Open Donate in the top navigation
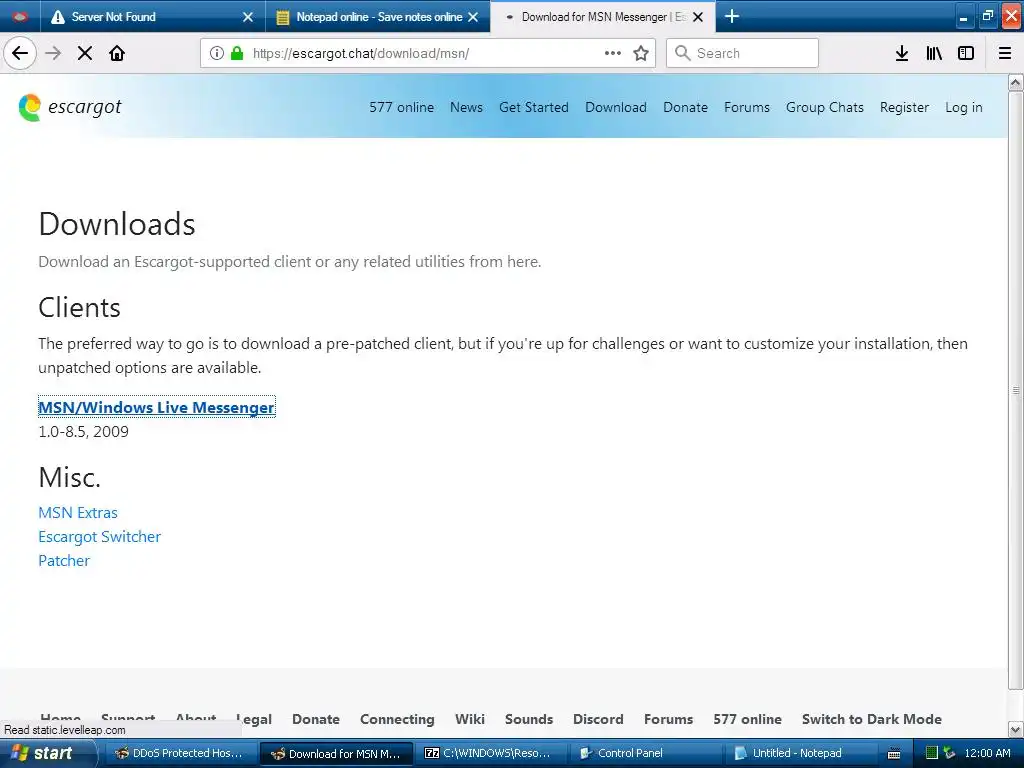 (x=685, y=107)
